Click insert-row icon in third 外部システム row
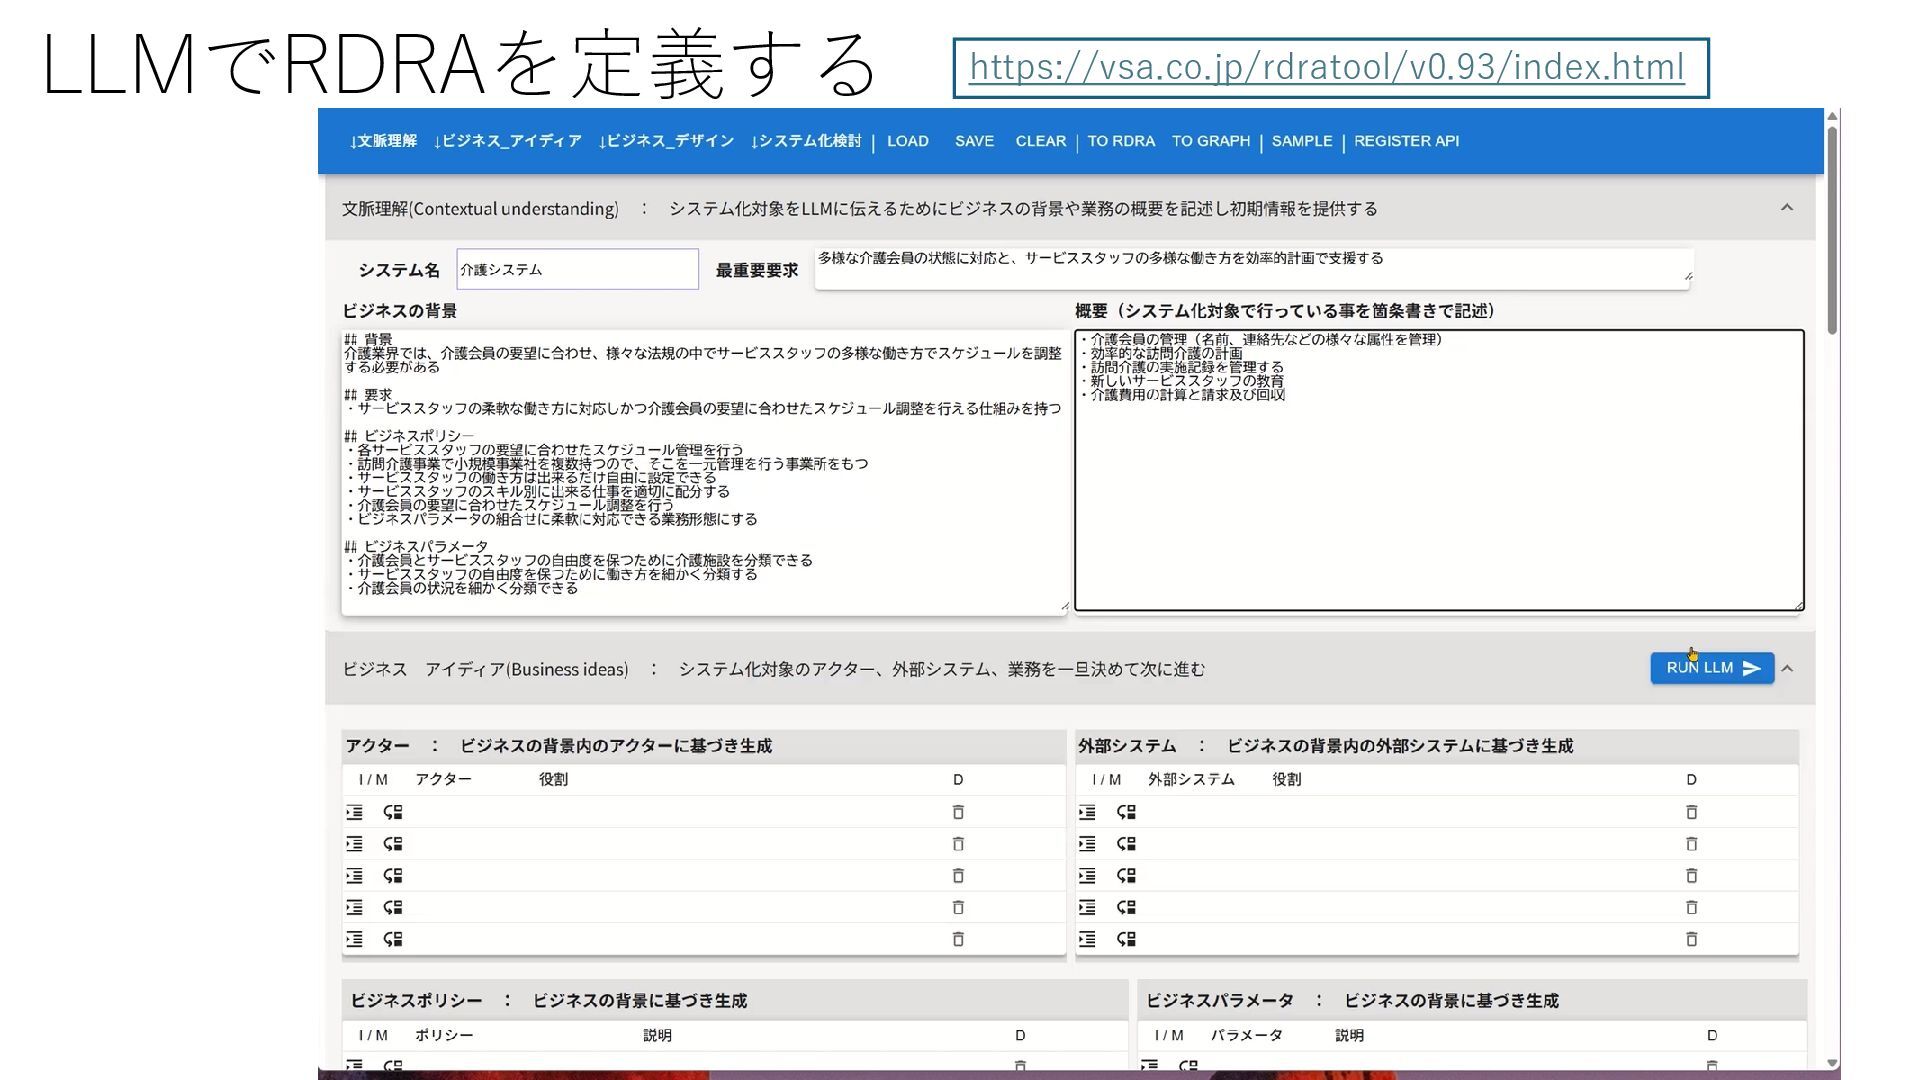 [x=1087, y=876]
